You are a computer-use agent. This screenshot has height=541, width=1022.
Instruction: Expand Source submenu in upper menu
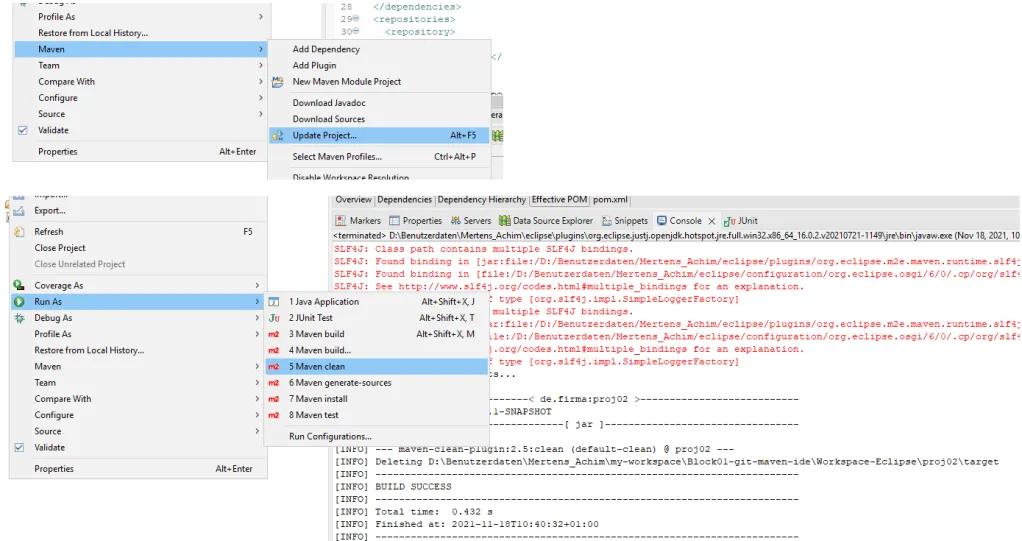coord(261,114)
